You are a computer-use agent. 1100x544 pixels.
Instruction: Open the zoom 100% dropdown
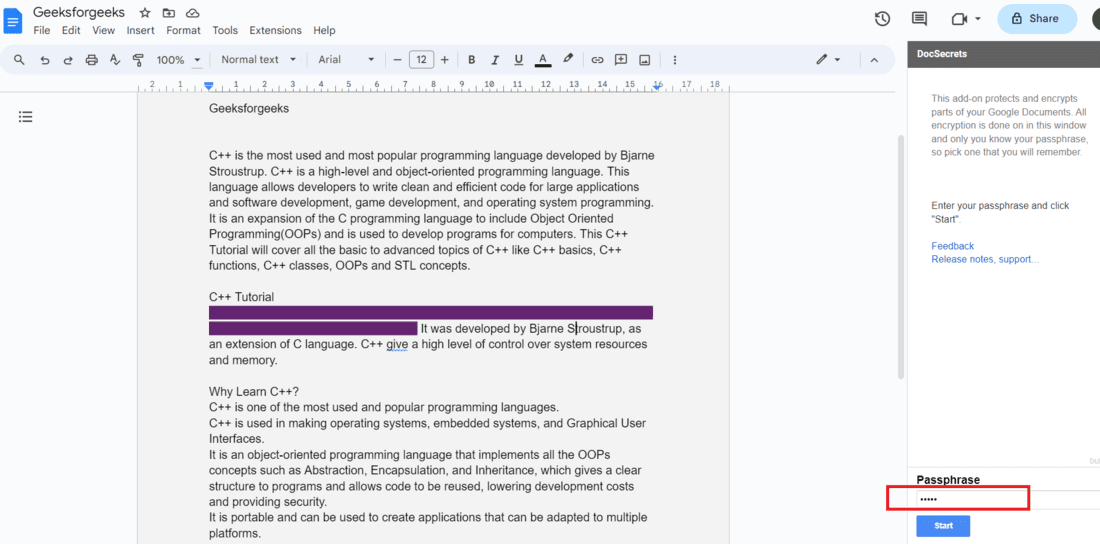tap(179, 60)
